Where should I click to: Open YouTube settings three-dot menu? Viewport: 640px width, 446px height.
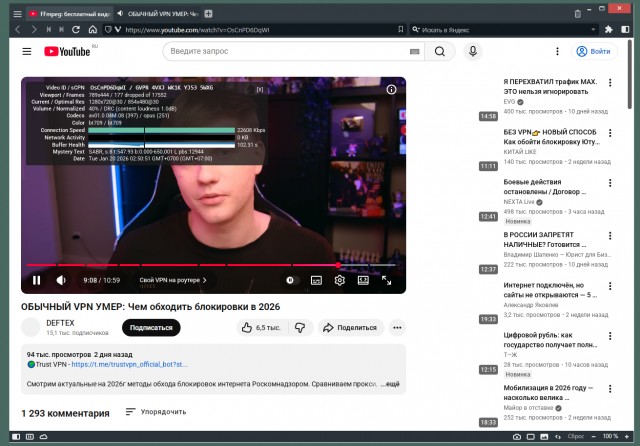[x=557, y=51]
